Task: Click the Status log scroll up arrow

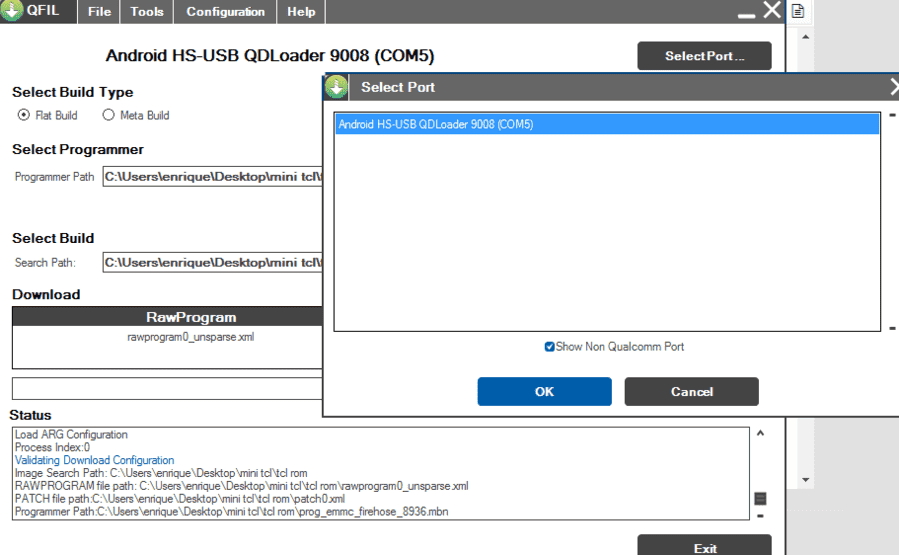Action: point(760,433)
